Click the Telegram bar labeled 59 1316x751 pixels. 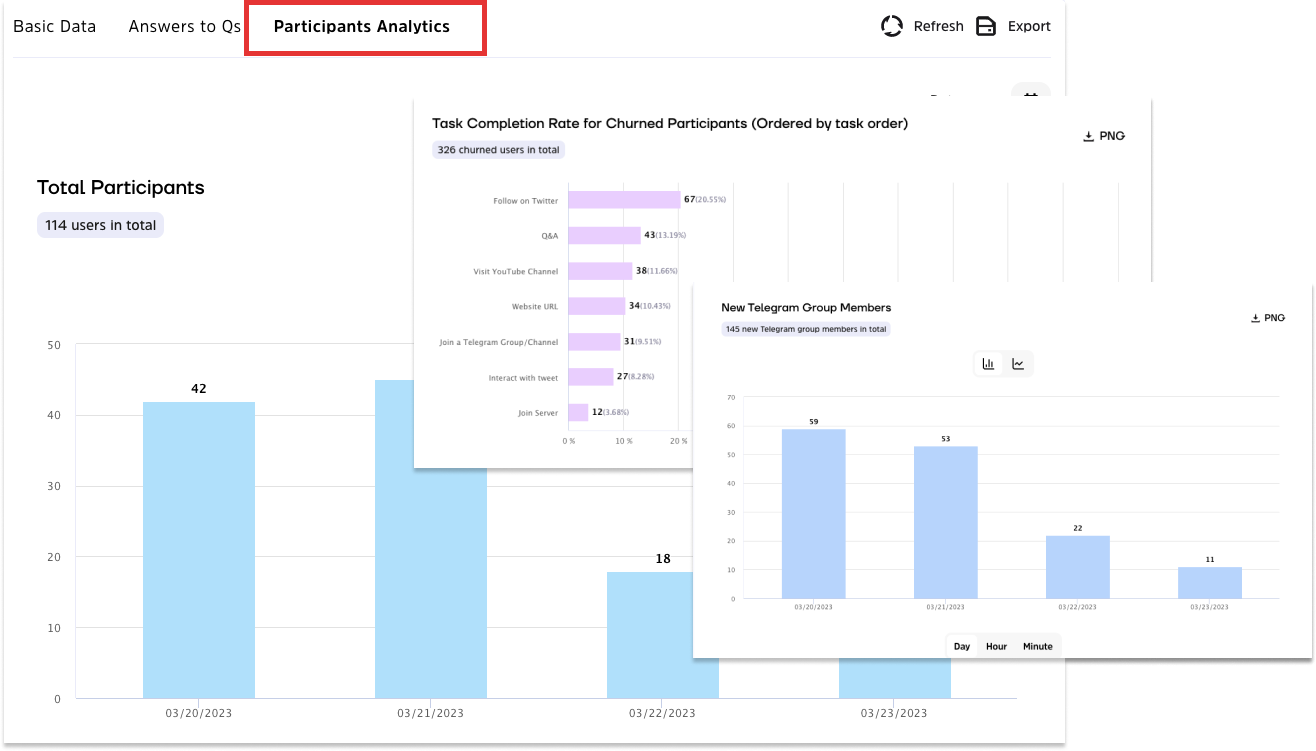coord(813,513)
